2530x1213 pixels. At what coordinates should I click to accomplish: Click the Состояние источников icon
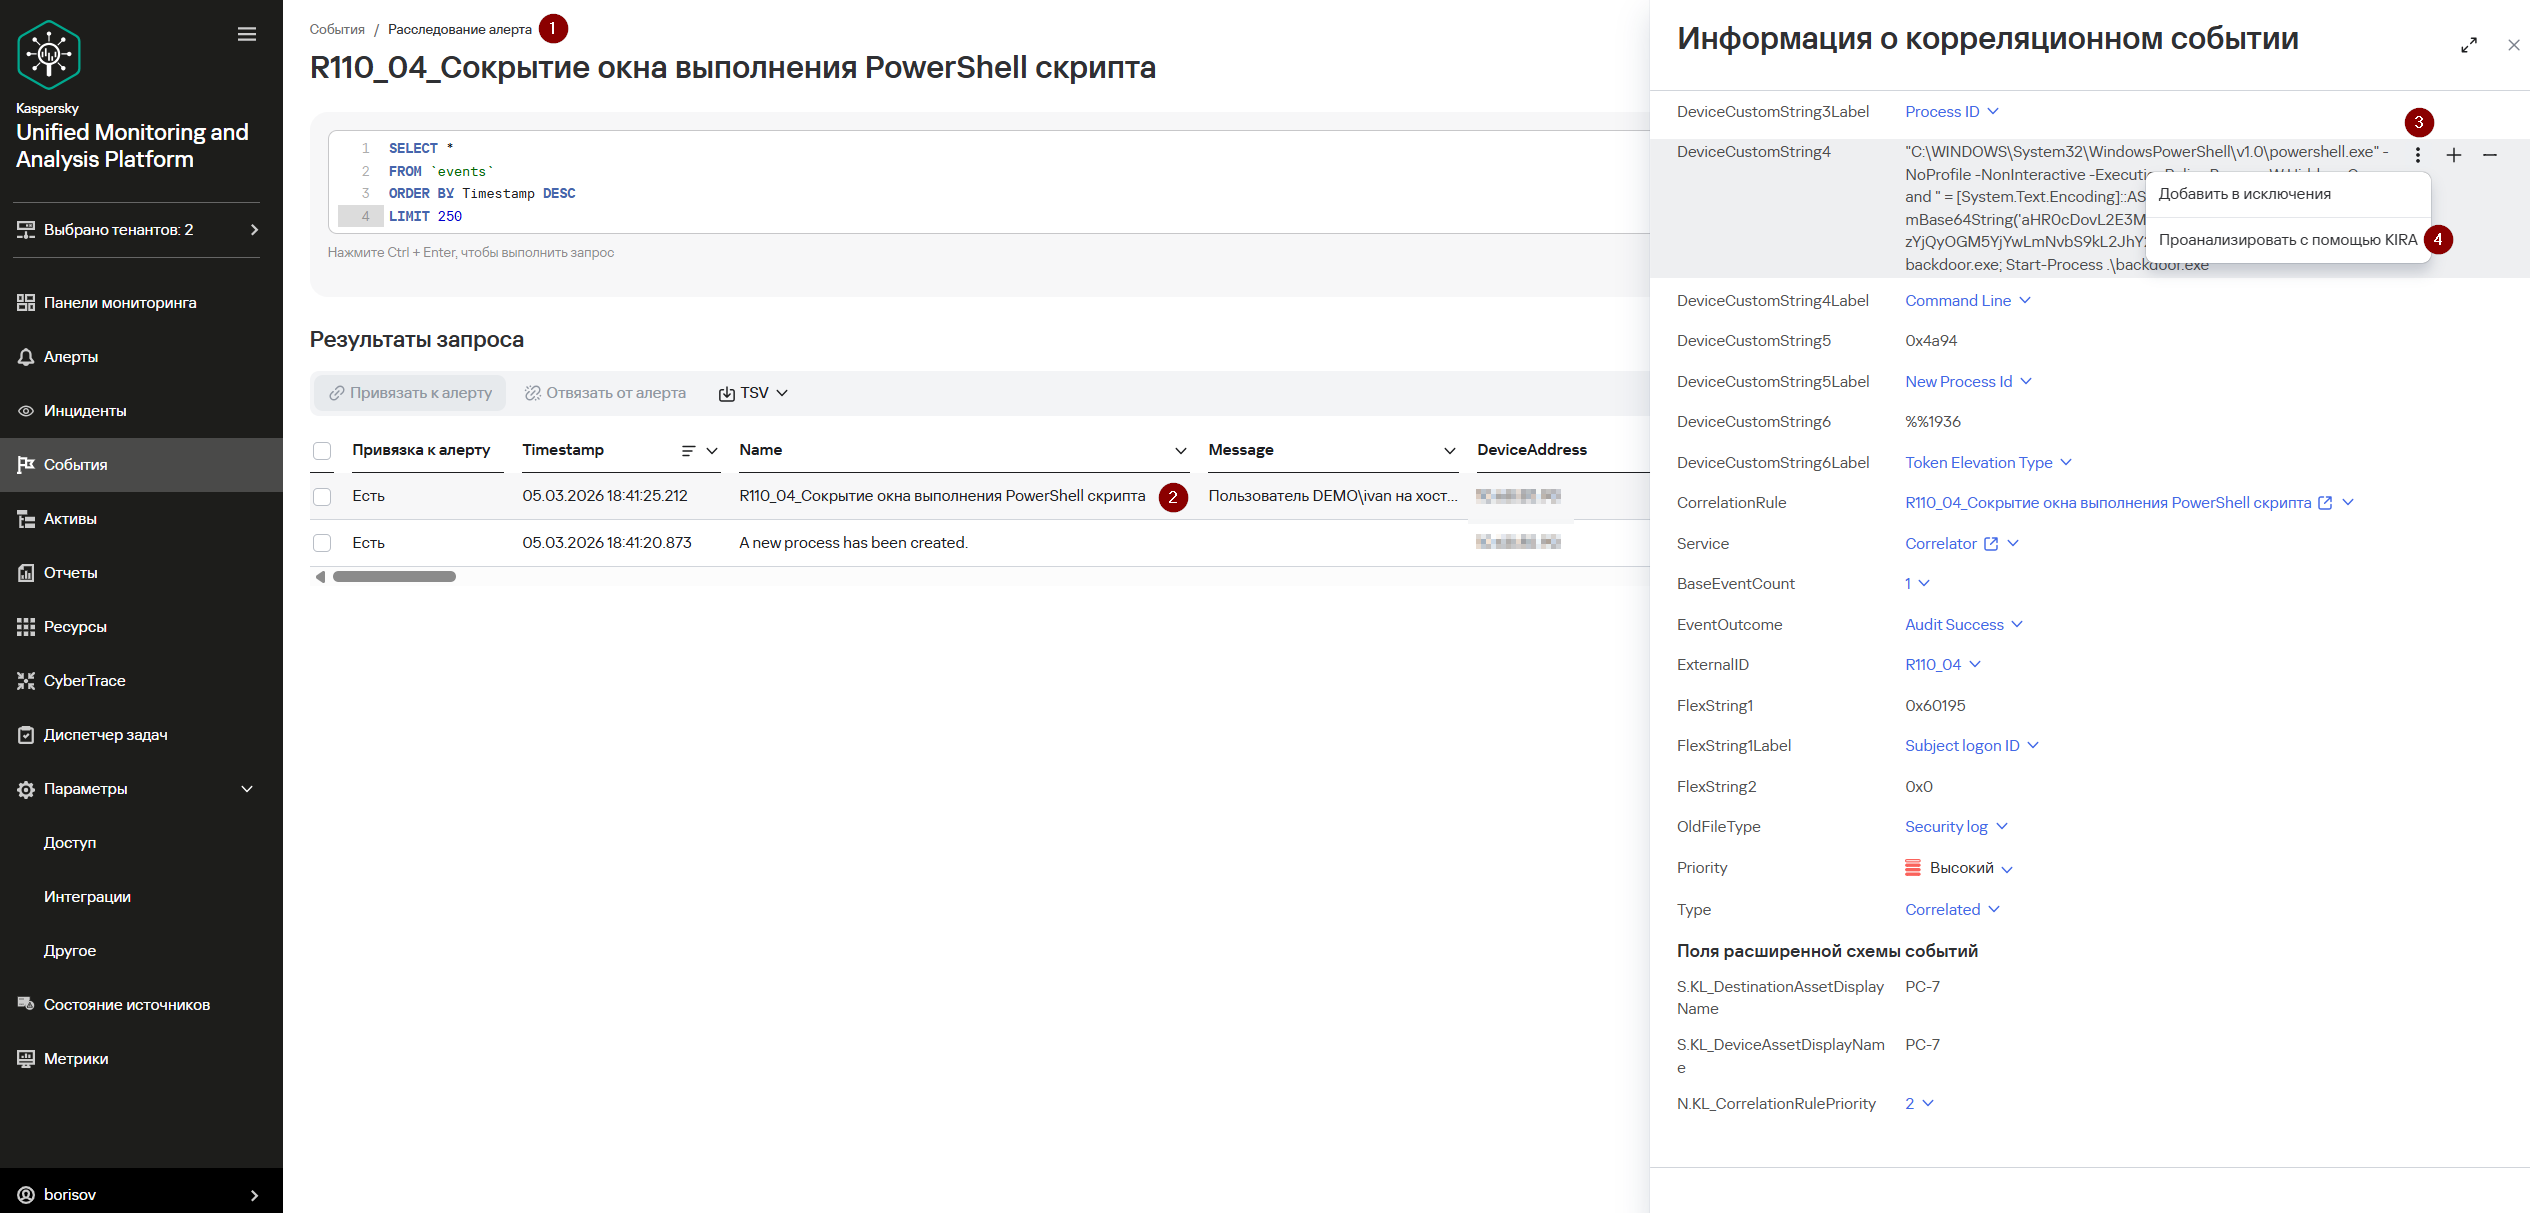click(x=26, y=1005)
